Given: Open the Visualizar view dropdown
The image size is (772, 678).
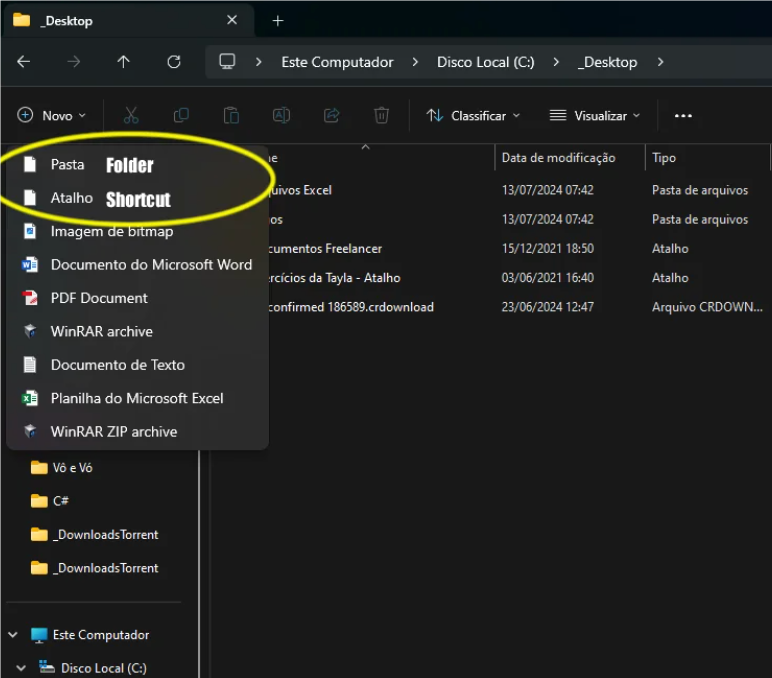Looking at the screenshot, I should coord(595,116).
